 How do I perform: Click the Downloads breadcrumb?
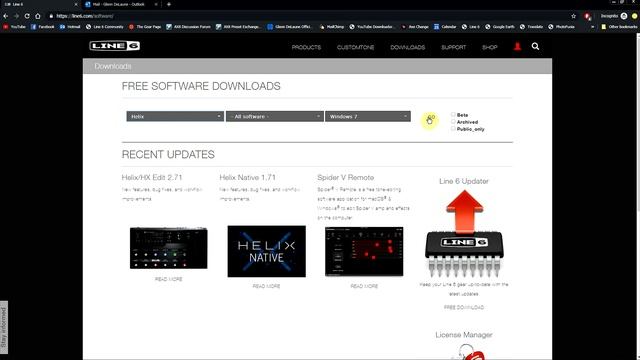tap(113, 66)
